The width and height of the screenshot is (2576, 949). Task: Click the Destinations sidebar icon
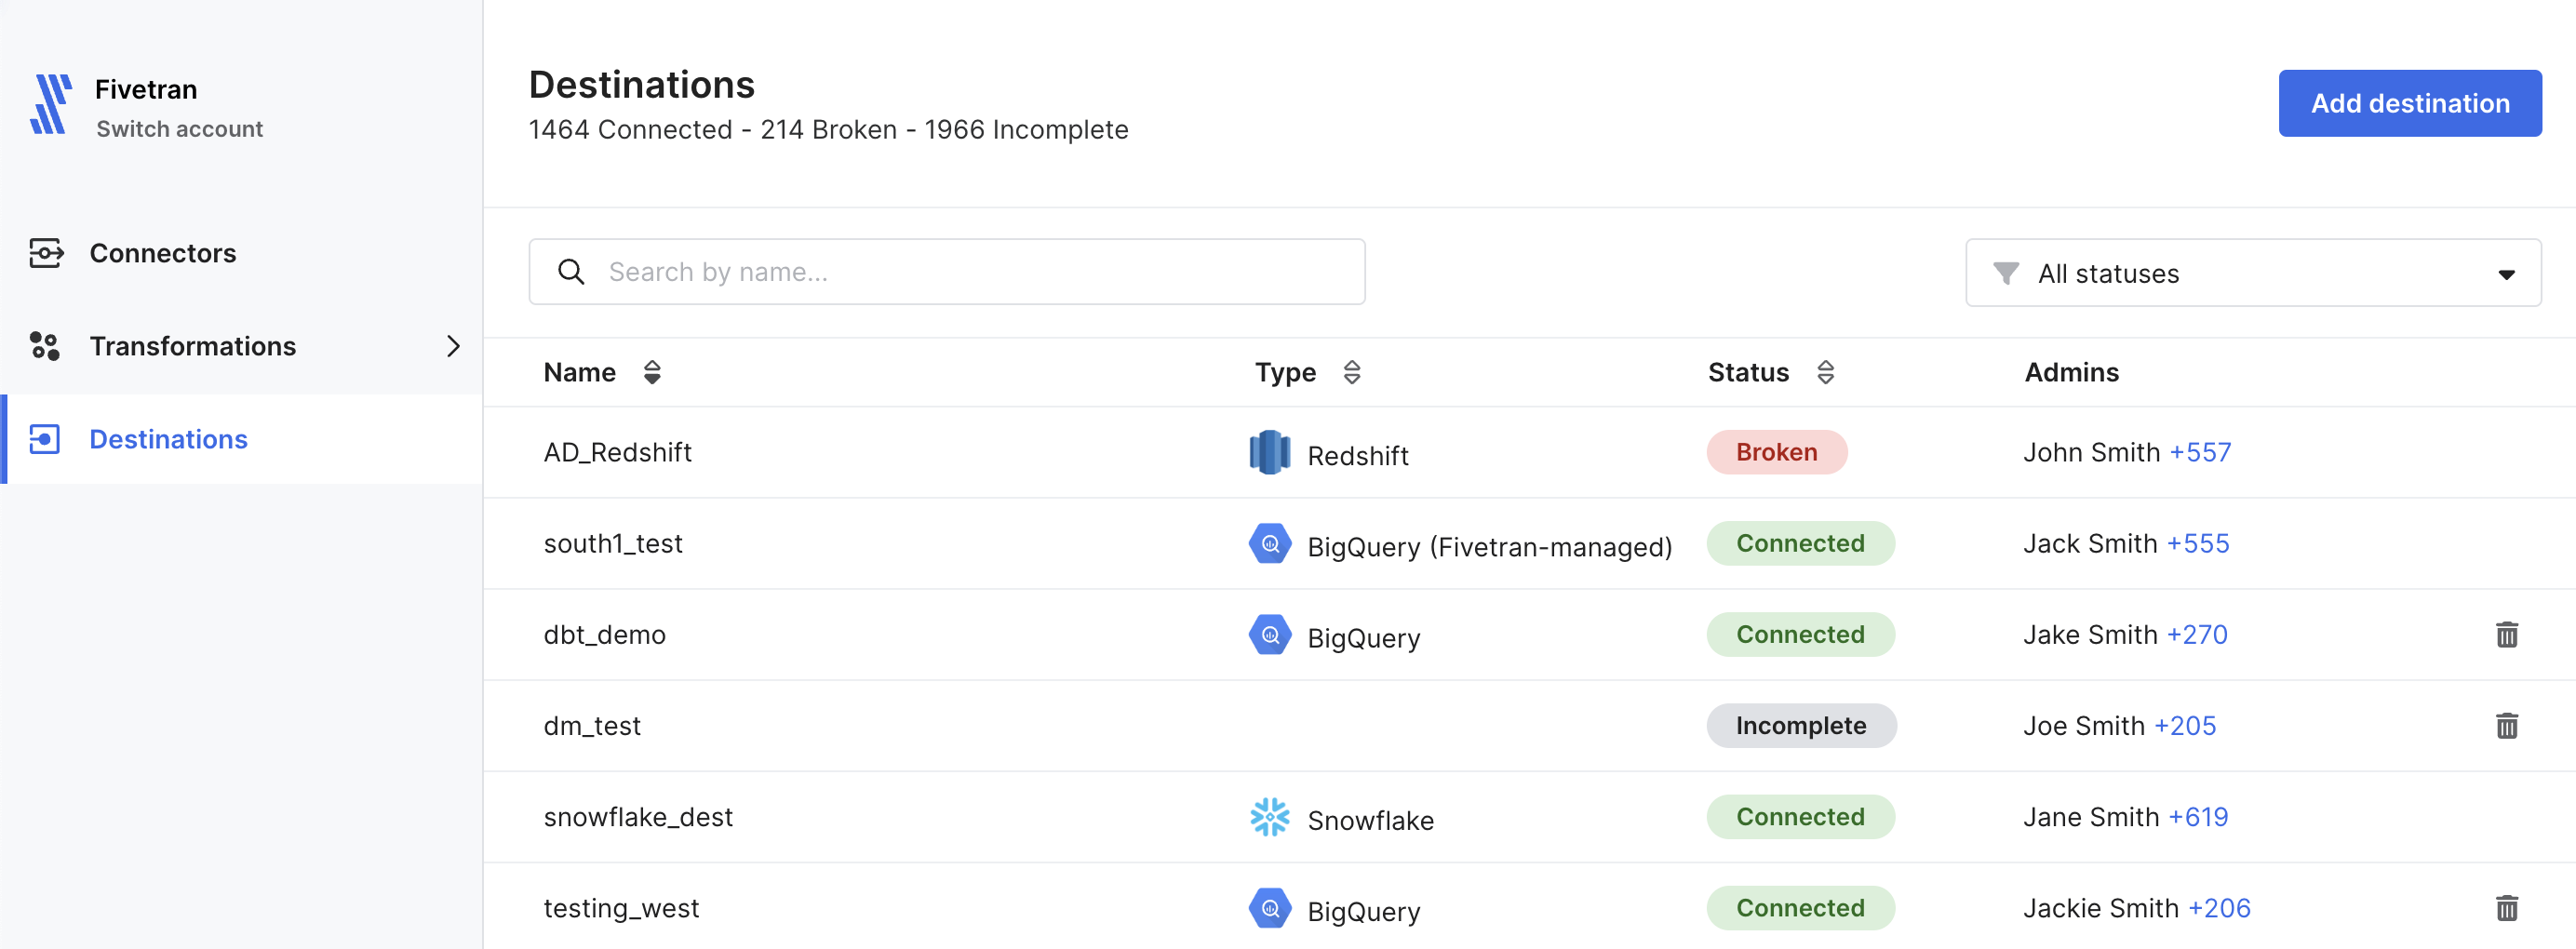point(45,439)
